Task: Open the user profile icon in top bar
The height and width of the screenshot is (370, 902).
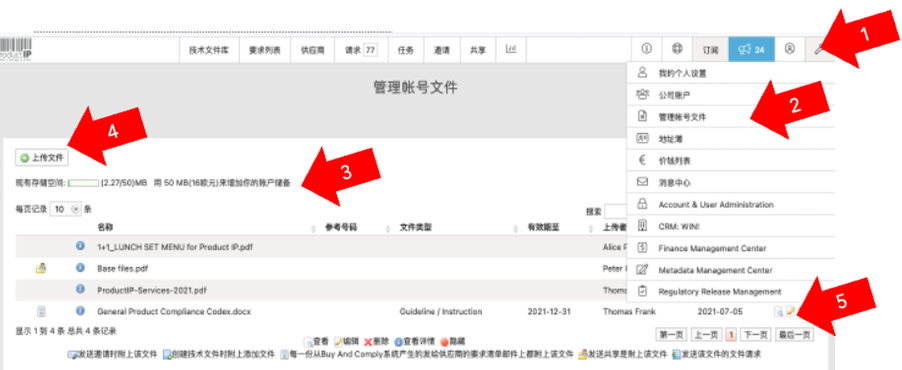Action: pos(790,49)
